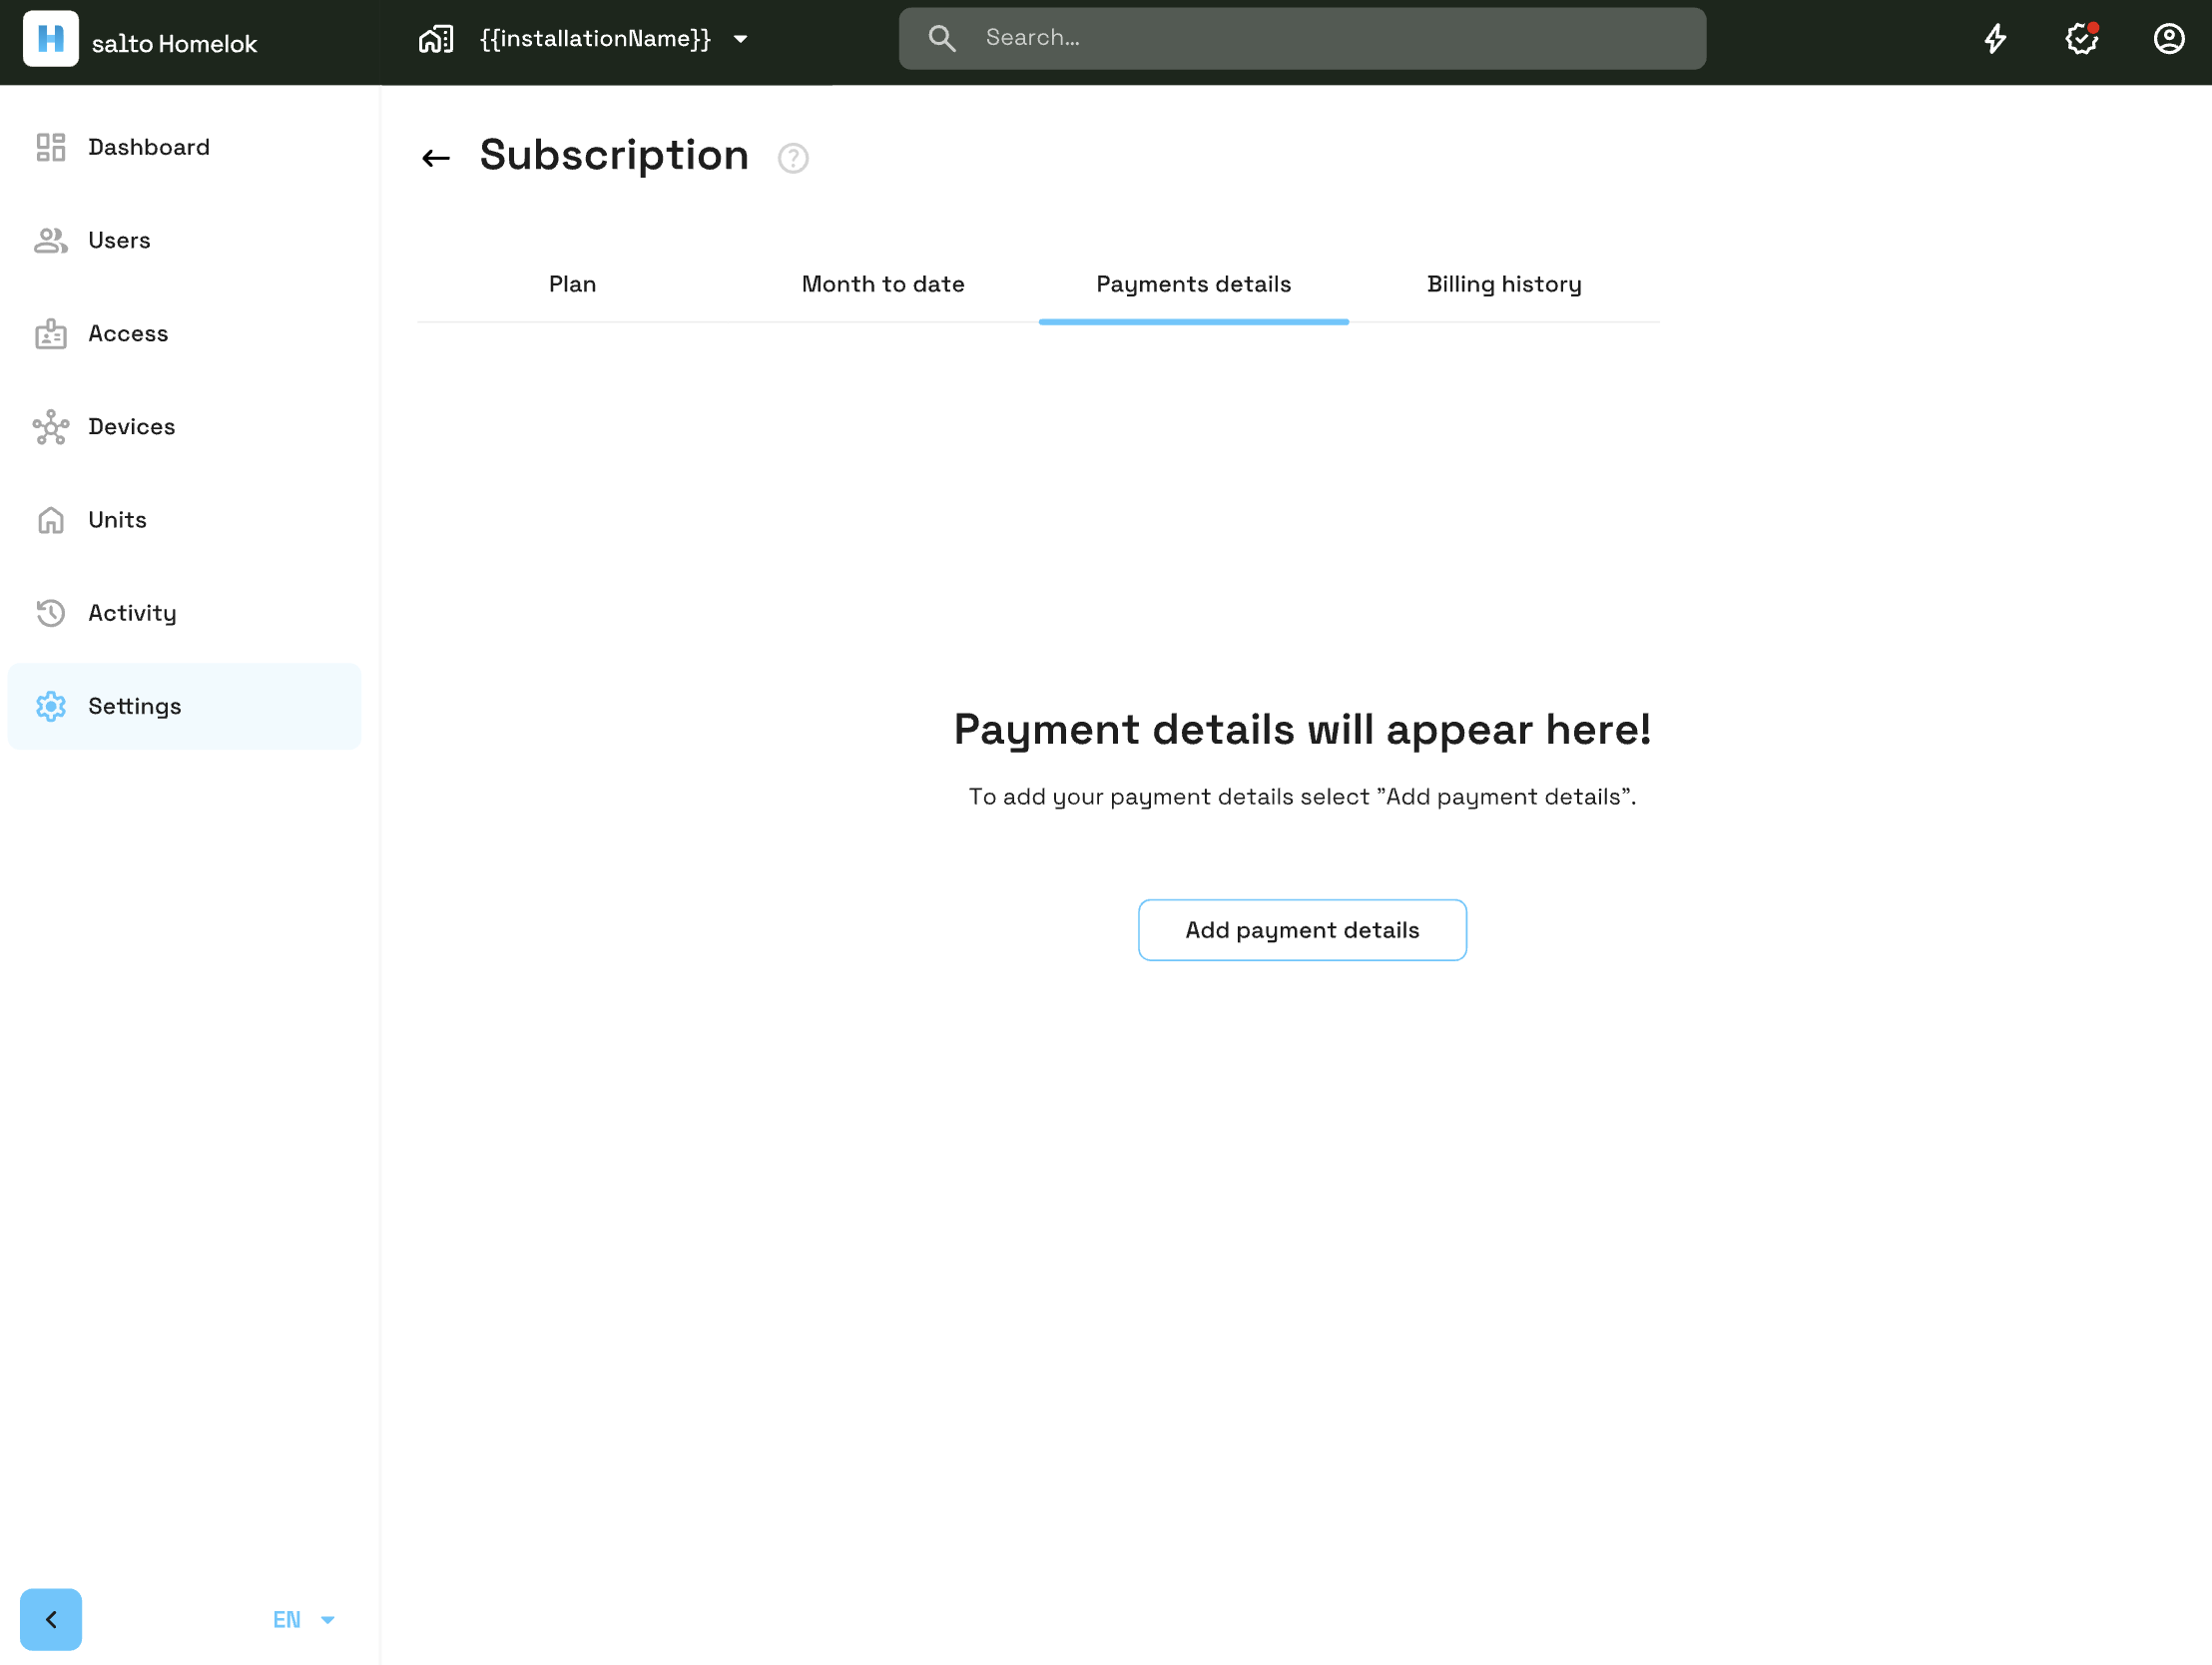Open the user account profile icon
Image resolution: width=2212 pixels, height=1665 pixels.
tap(2169, 39)
